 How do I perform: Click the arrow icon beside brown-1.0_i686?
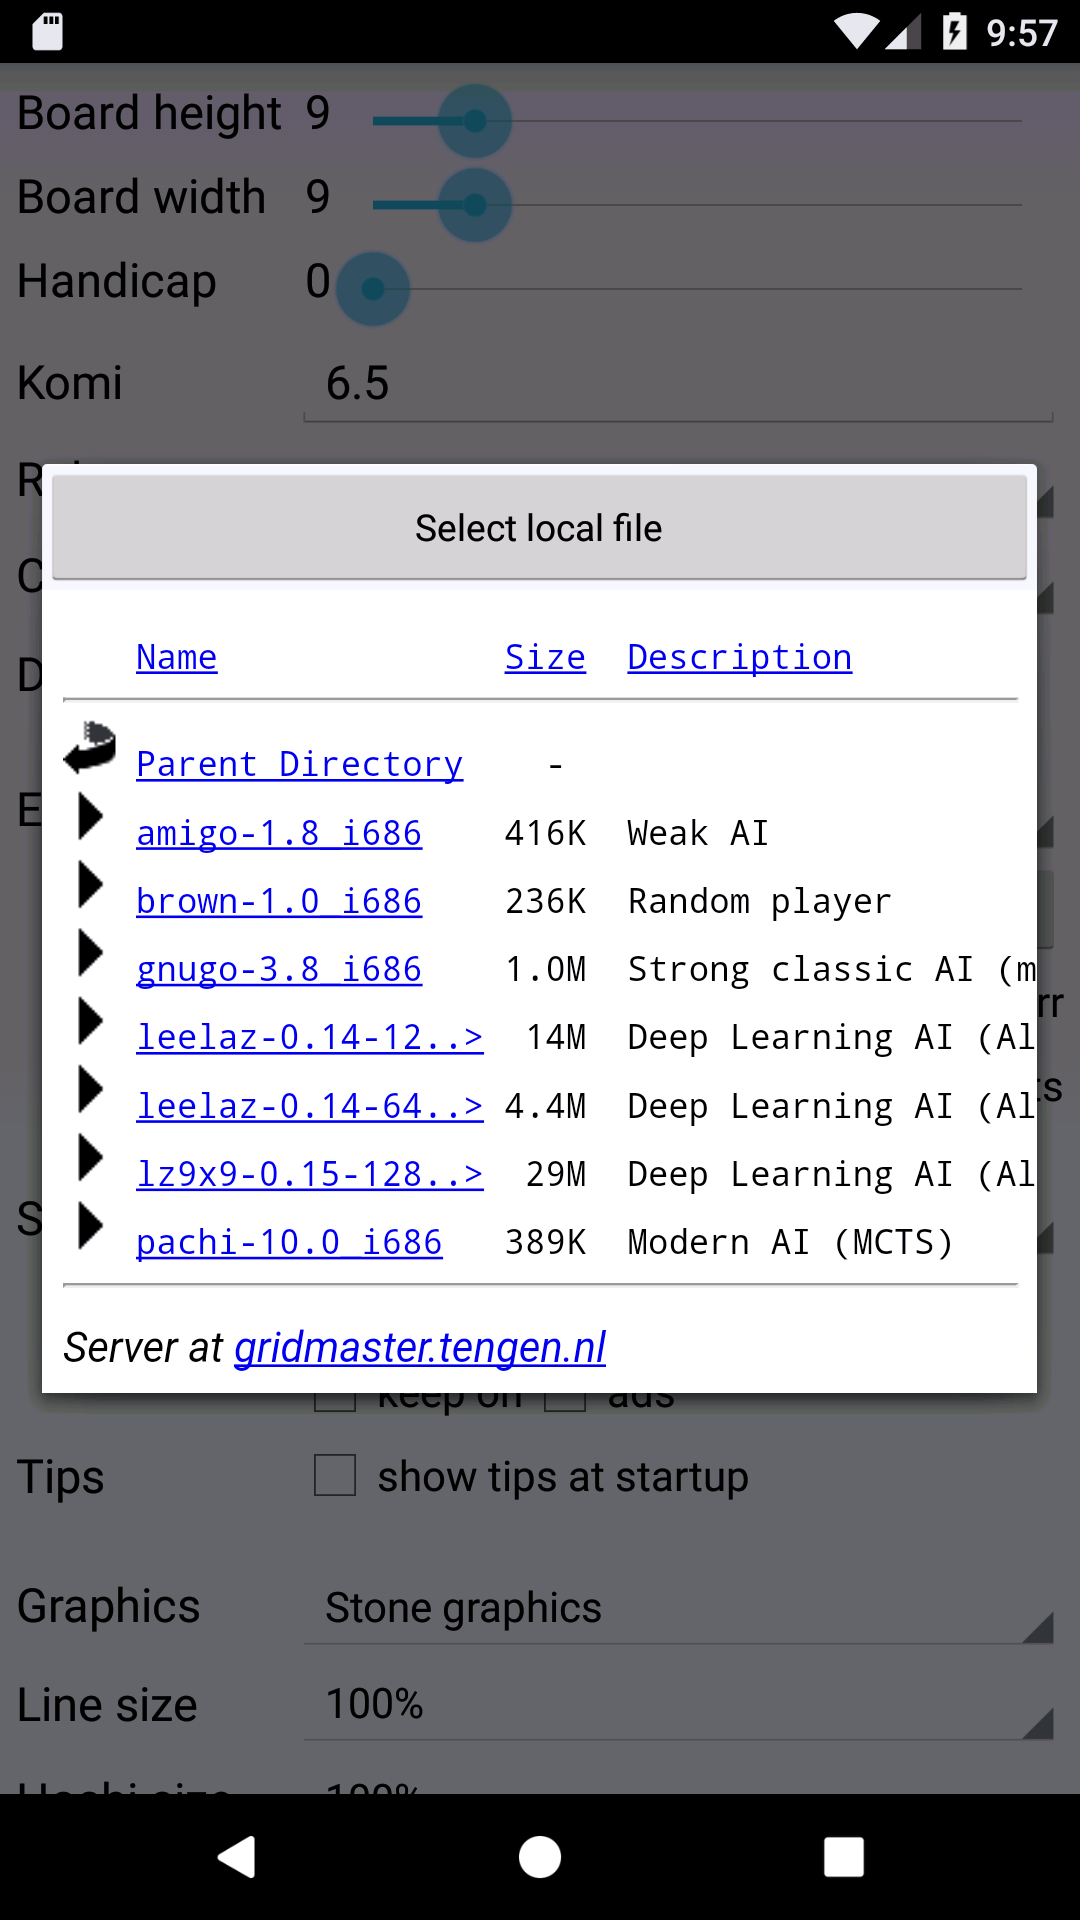(x=90, y=884)
